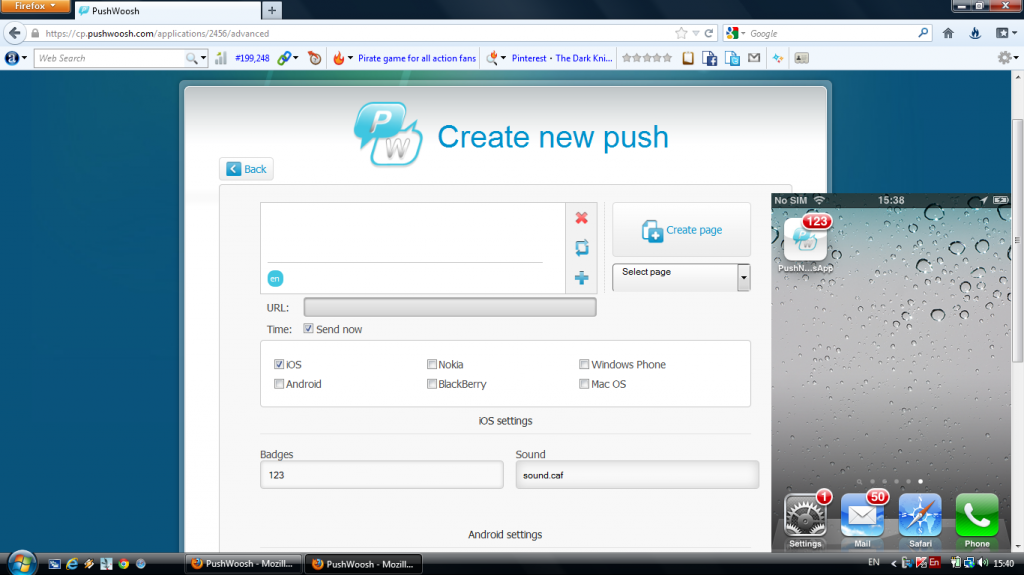This screenshot has height=575, width=1024.
Task: Check the Android platform checkbox
Action: point(279,384)
